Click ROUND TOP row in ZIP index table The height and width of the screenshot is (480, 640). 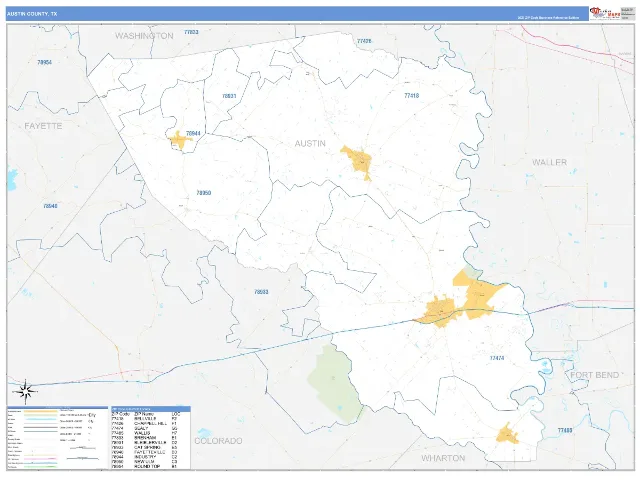coord(145,467)
